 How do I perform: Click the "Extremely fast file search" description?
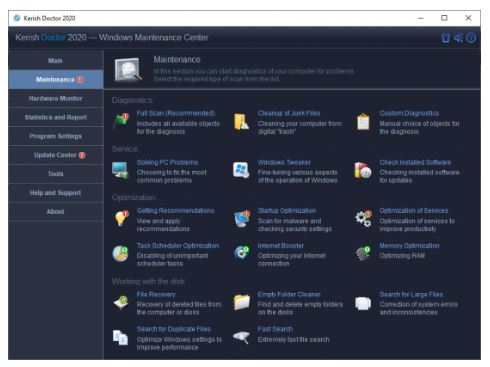point(293,339)
